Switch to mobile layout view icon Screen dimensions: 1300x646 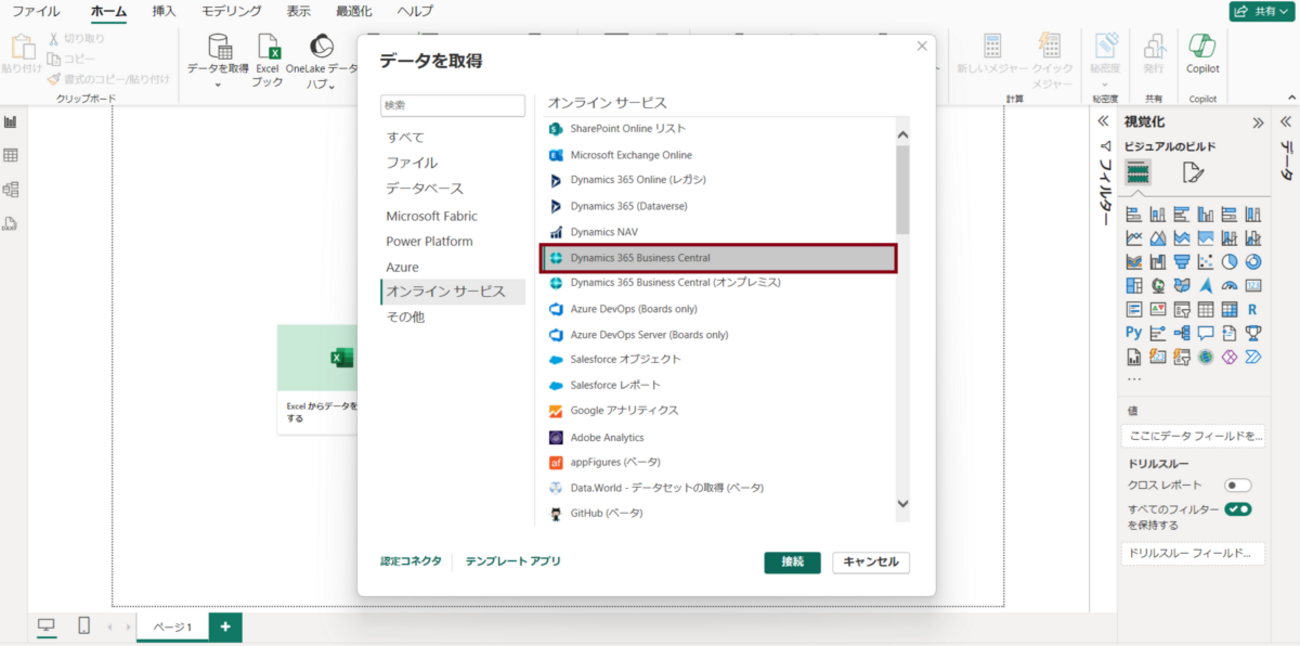[84, 626]
